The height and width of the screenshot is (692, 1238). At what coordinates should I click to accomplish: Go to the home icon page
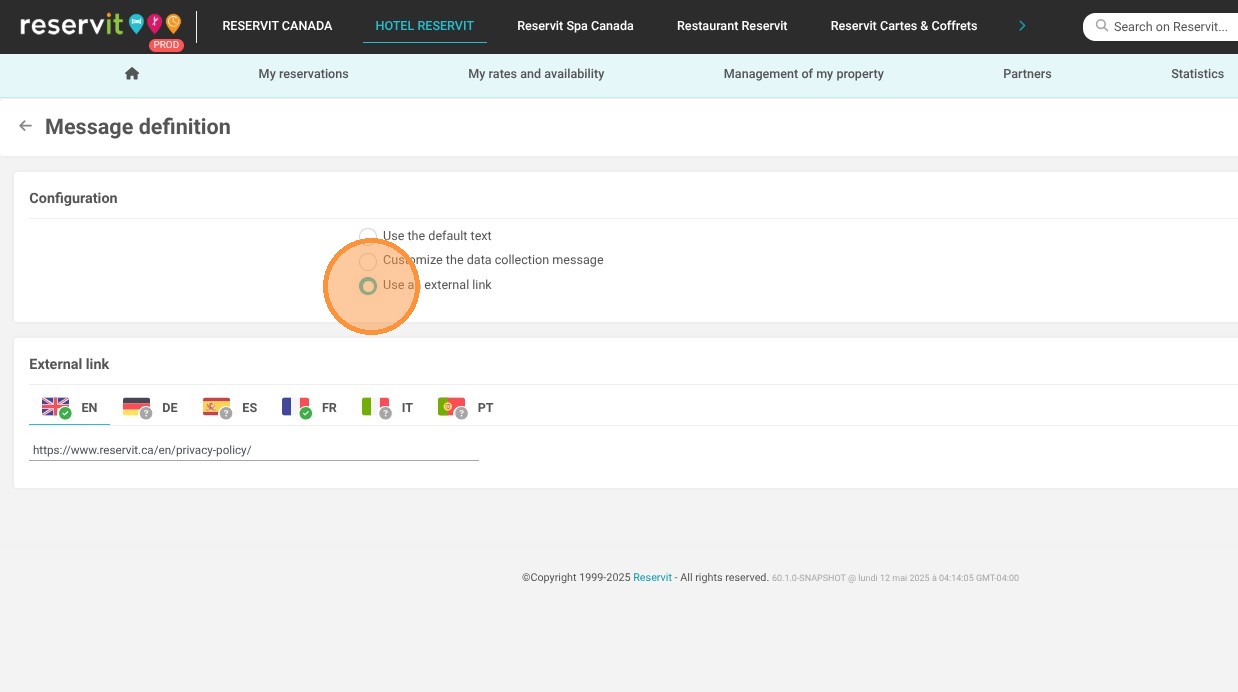(132, 73)
